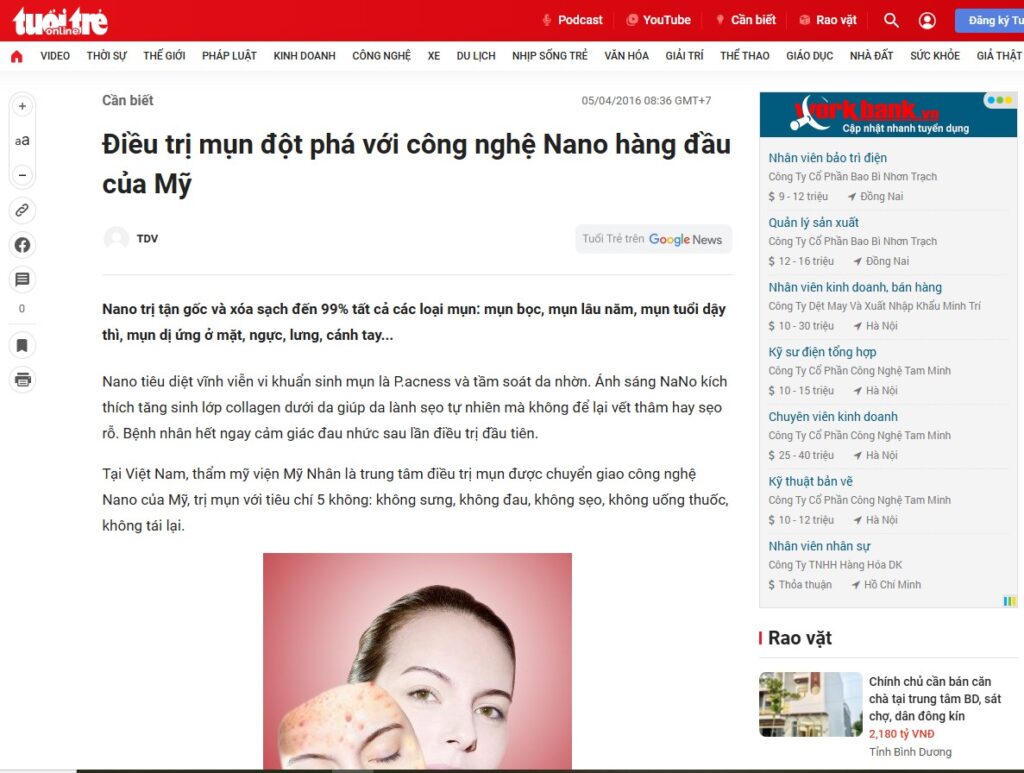Viewport: 1024px width, 773px height.
Task: Go to YouTube link in header
Action: pyautogui.click(x=658, y=20)
